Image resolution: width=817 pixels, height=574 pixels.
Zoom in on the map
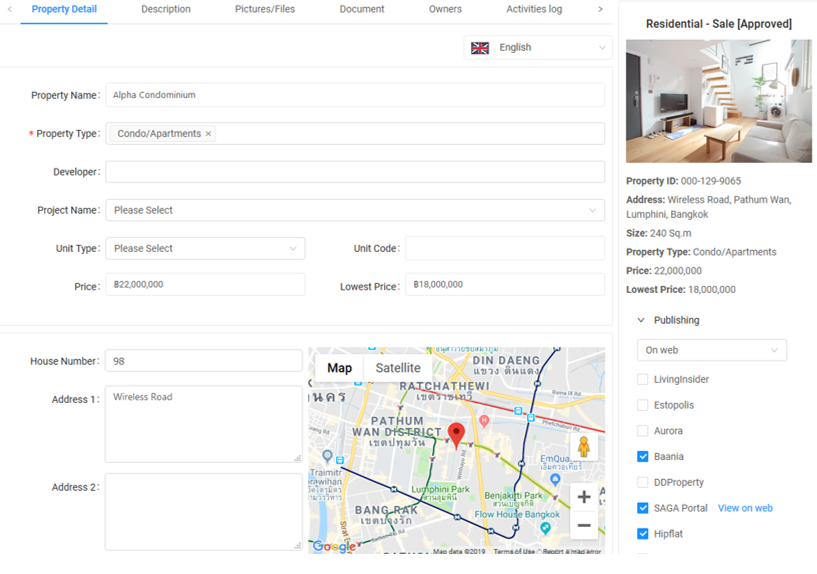pos(584,497)
